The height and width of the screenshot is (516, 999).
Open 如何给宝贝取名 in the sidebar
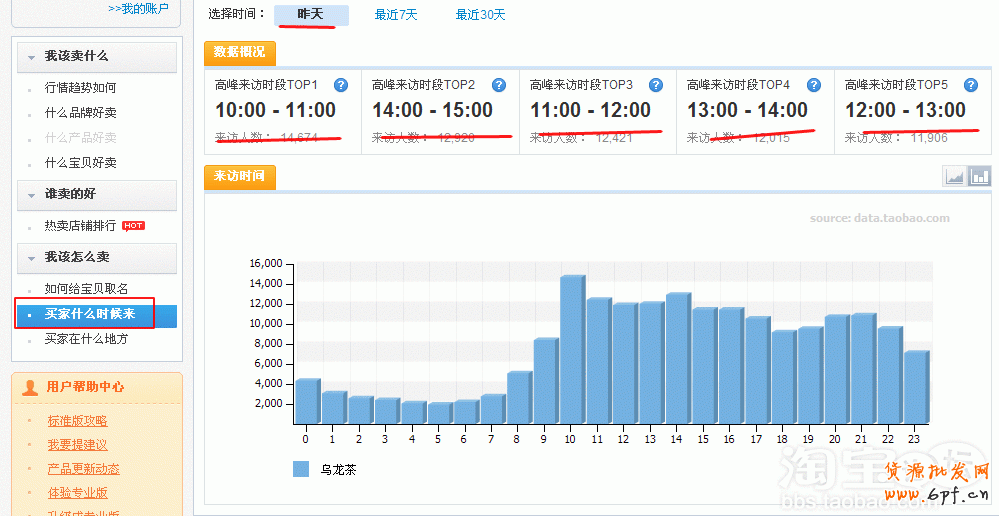[86, 289]
